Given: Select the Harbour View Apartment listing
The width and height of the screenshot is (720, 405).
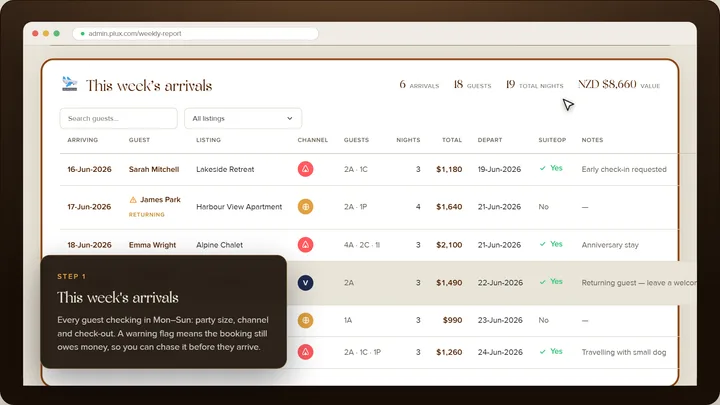Looking at the screenshot, I should click(239, 207).
